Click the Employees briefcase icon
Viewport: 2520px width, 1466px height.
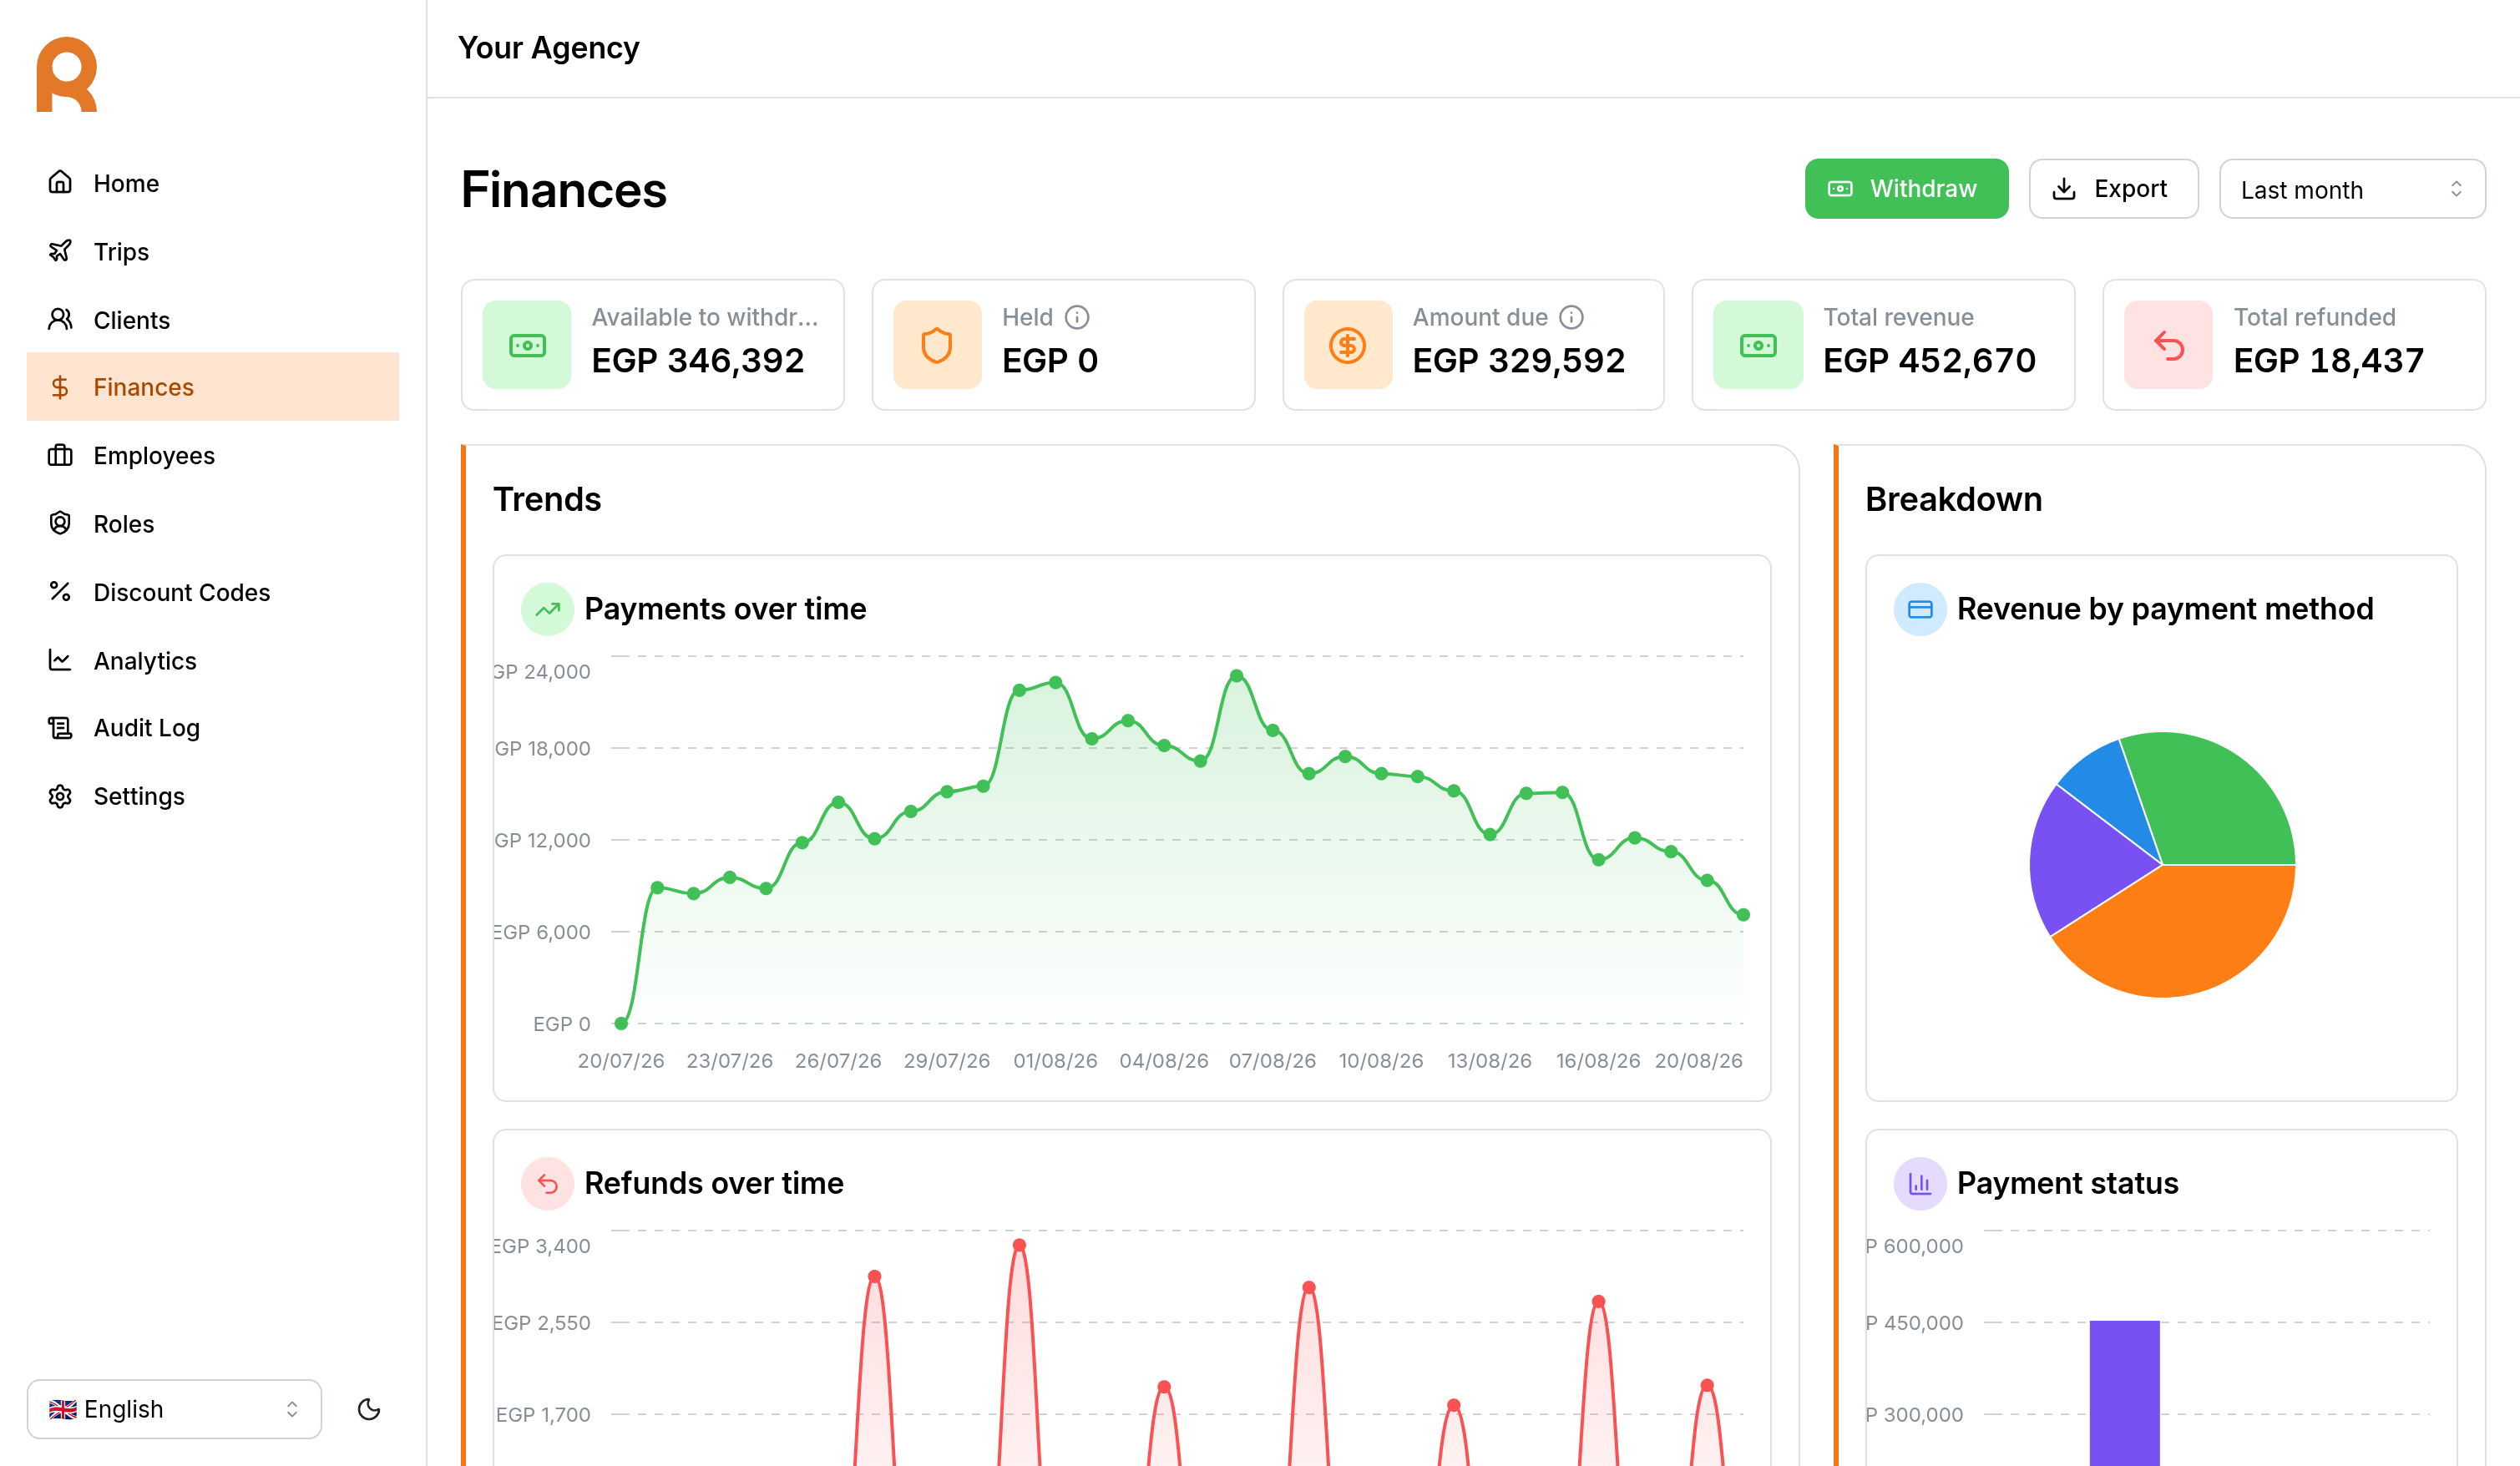pyautogui.click(x=60, y=455)
